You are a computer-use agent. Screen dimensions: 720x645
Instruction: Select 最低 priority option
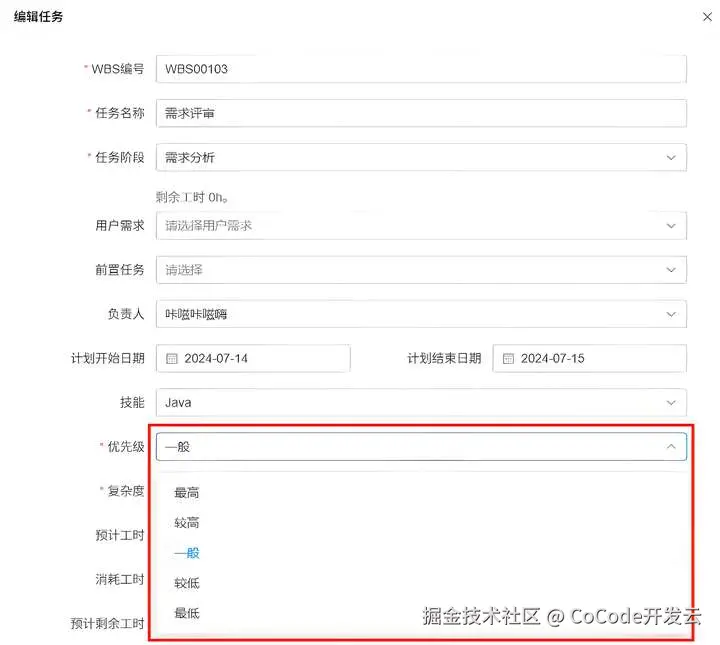[186, 613]
